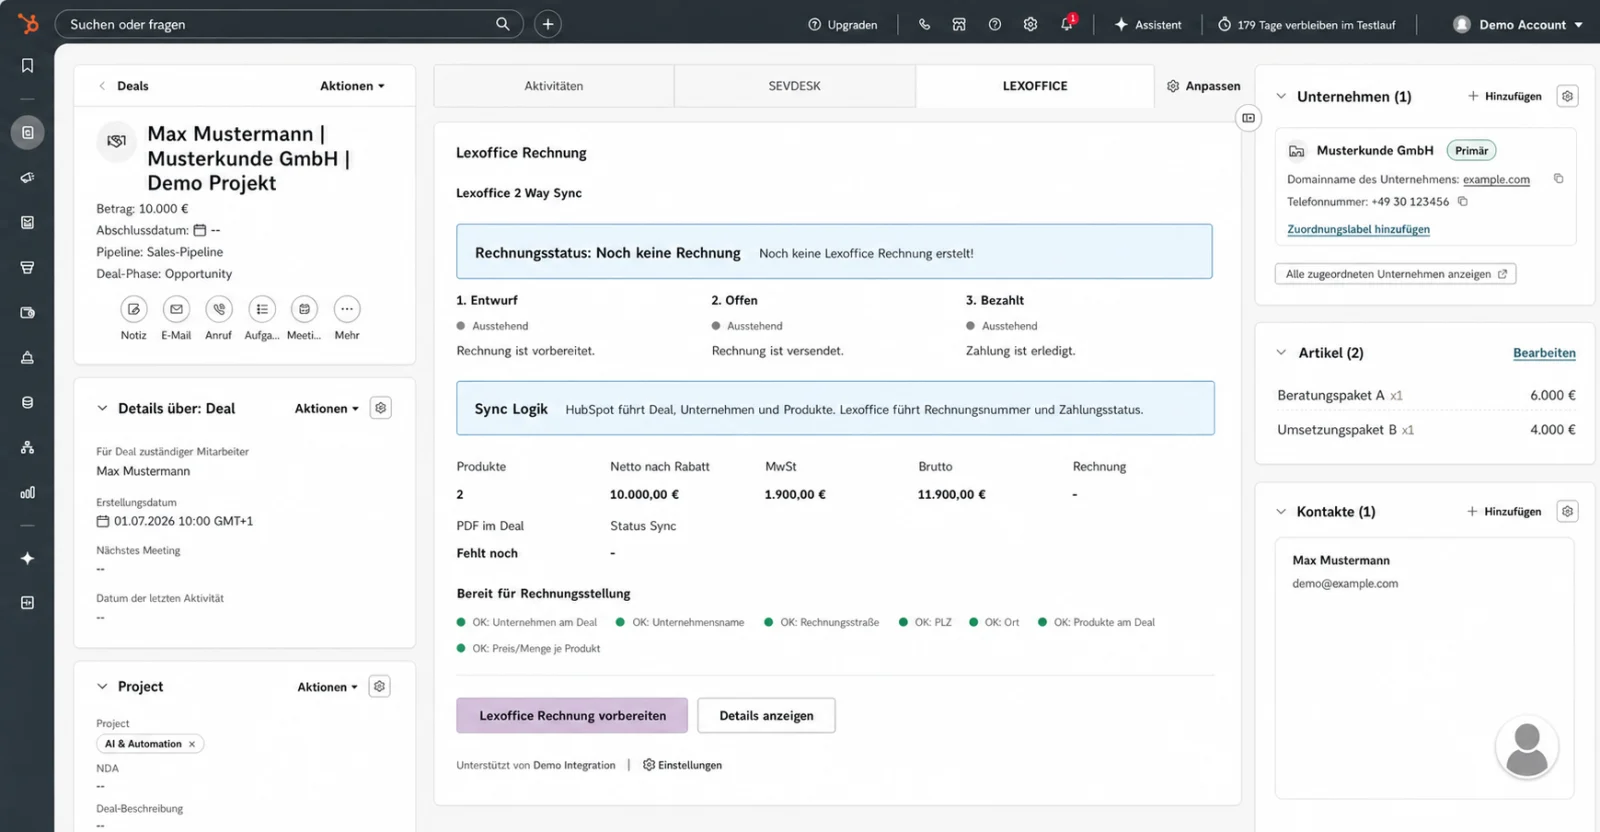Viewport: 1600px width, 832px height.
Task: Open the CRM icon in left sidebar
Action: pyautogui.click(x=27, y=132)
